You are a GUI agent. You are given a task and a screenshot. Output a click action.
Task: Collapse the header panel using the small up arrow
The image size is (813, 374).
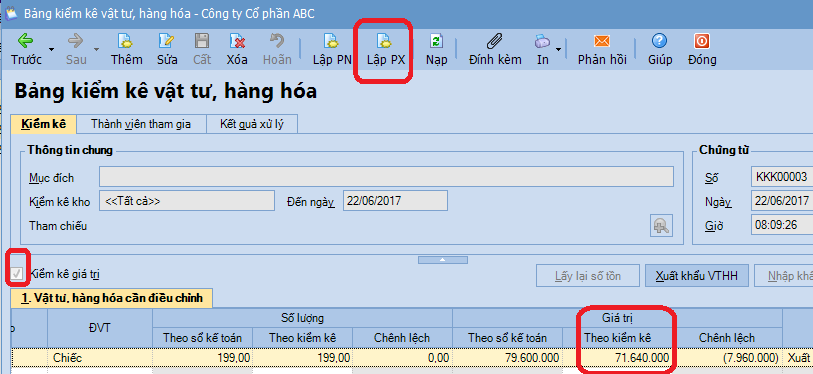pyautogui.click(x=442, y=259)
